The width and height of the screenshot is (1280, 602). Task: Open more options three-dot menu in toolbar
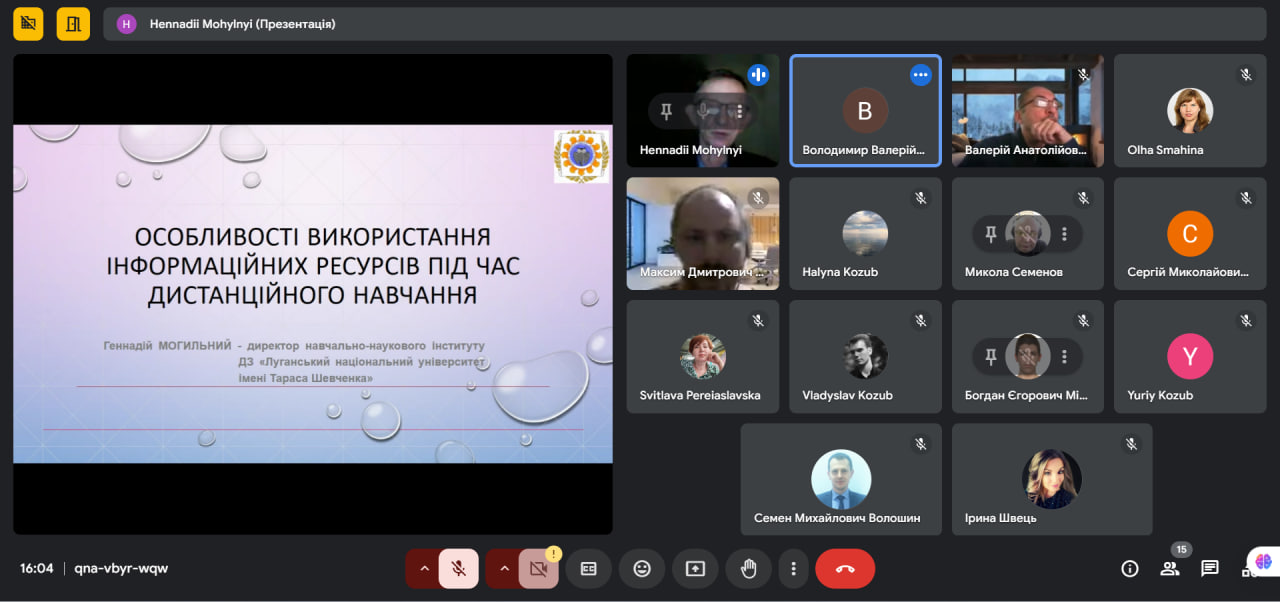[793, 568]
